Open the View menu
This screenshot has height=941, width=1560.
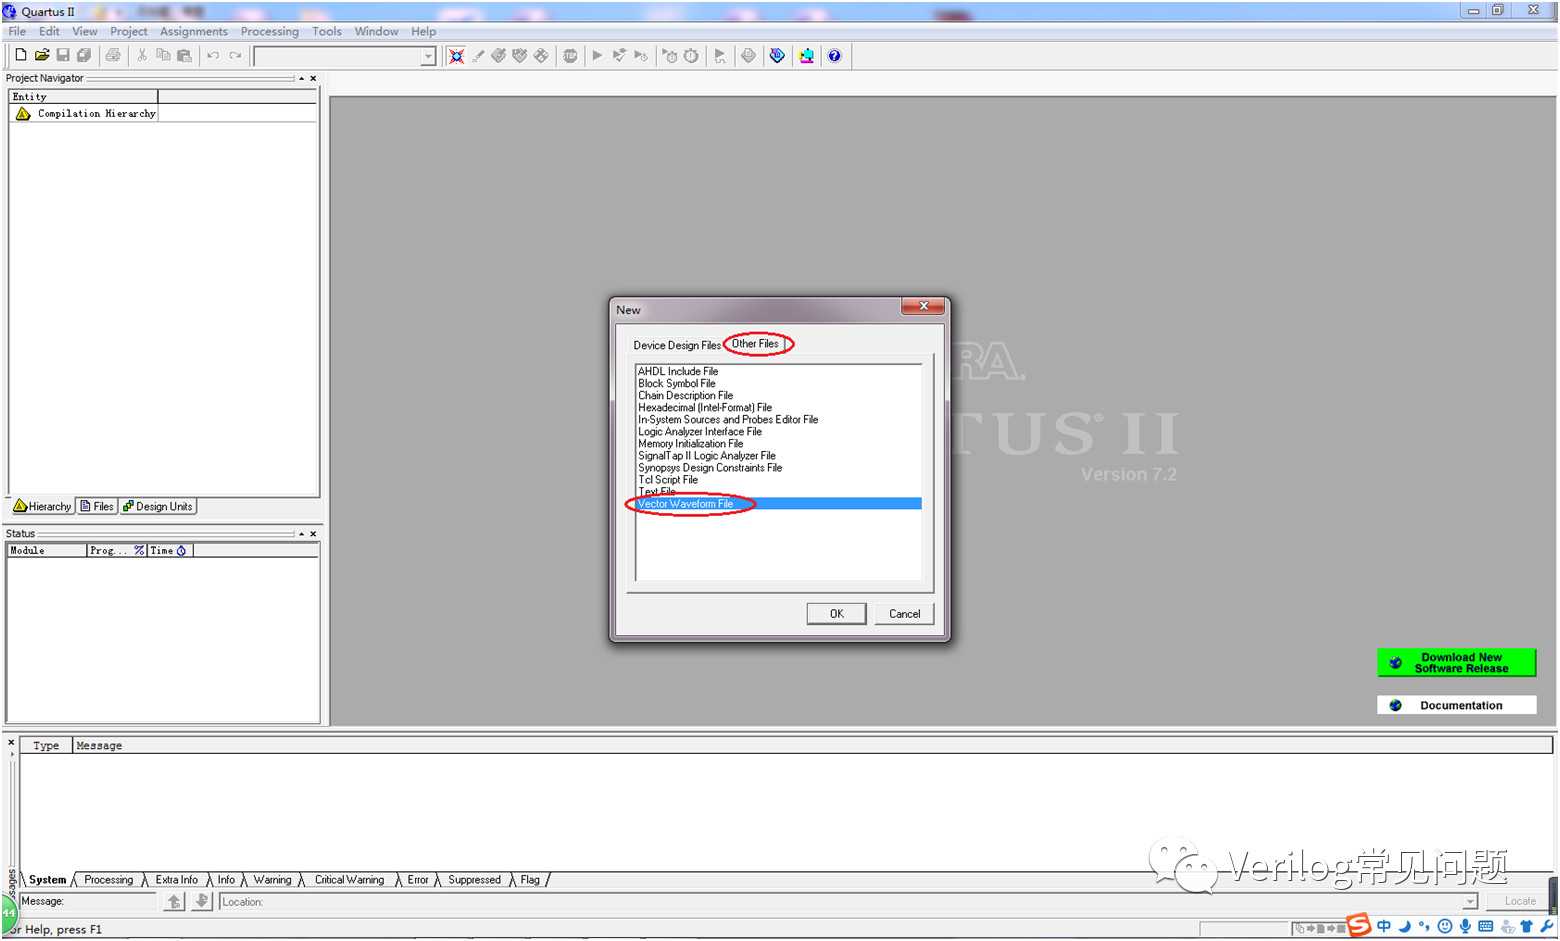(85, 31)
